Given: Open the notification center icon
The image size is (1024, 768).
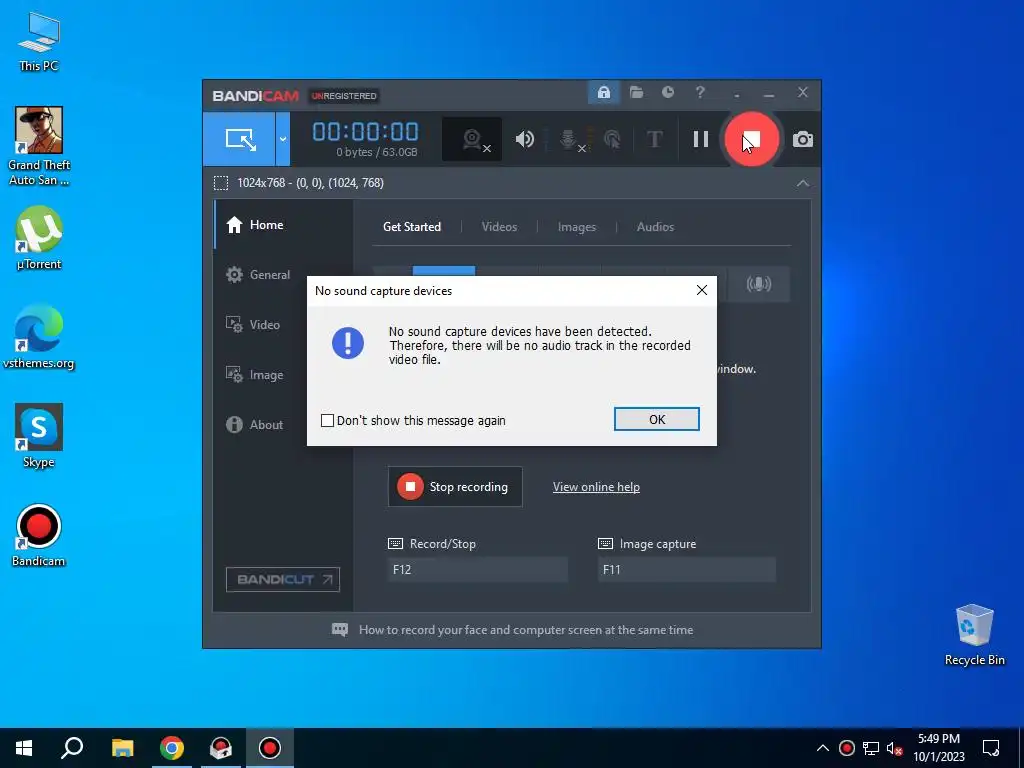Looking at the screenshot, I should click(991, 748).
